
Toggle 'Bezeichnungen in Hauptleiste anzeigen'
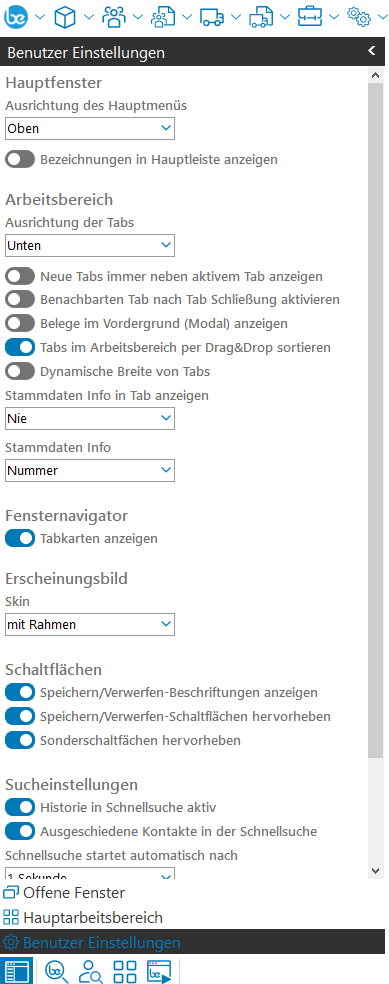[20, 159]
